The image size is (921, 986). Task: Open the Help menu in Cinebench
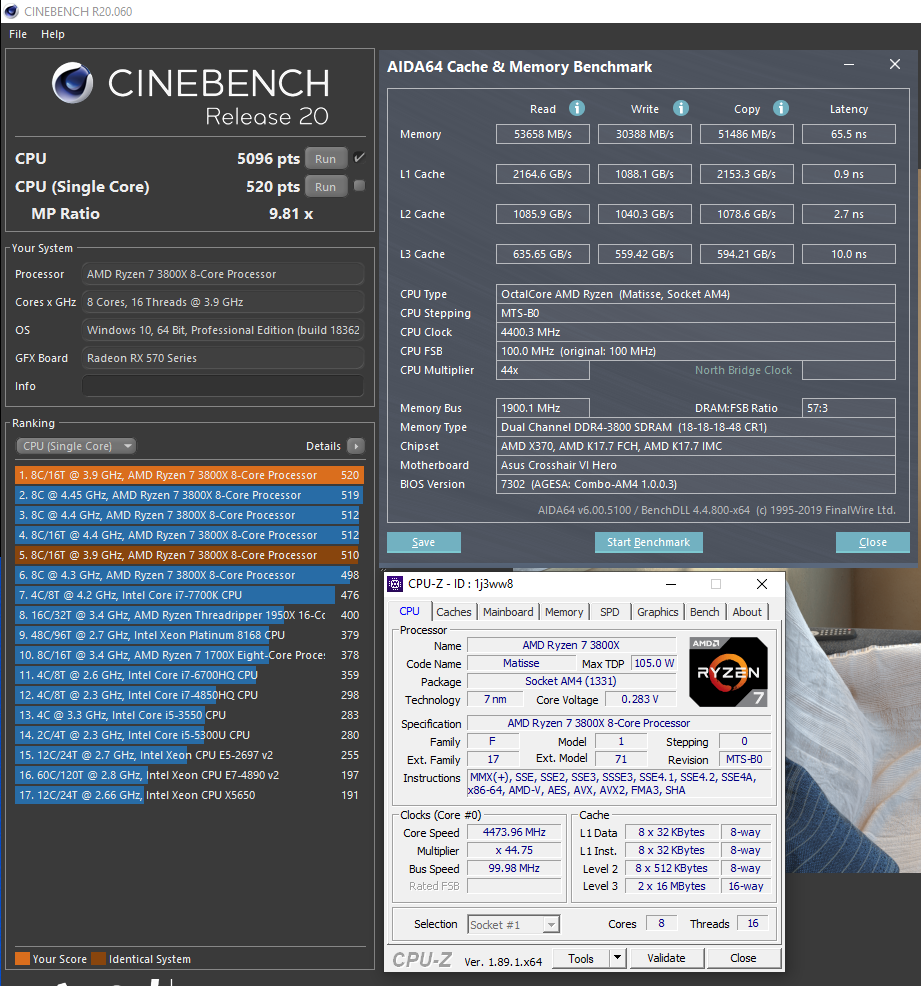point(53,34)
